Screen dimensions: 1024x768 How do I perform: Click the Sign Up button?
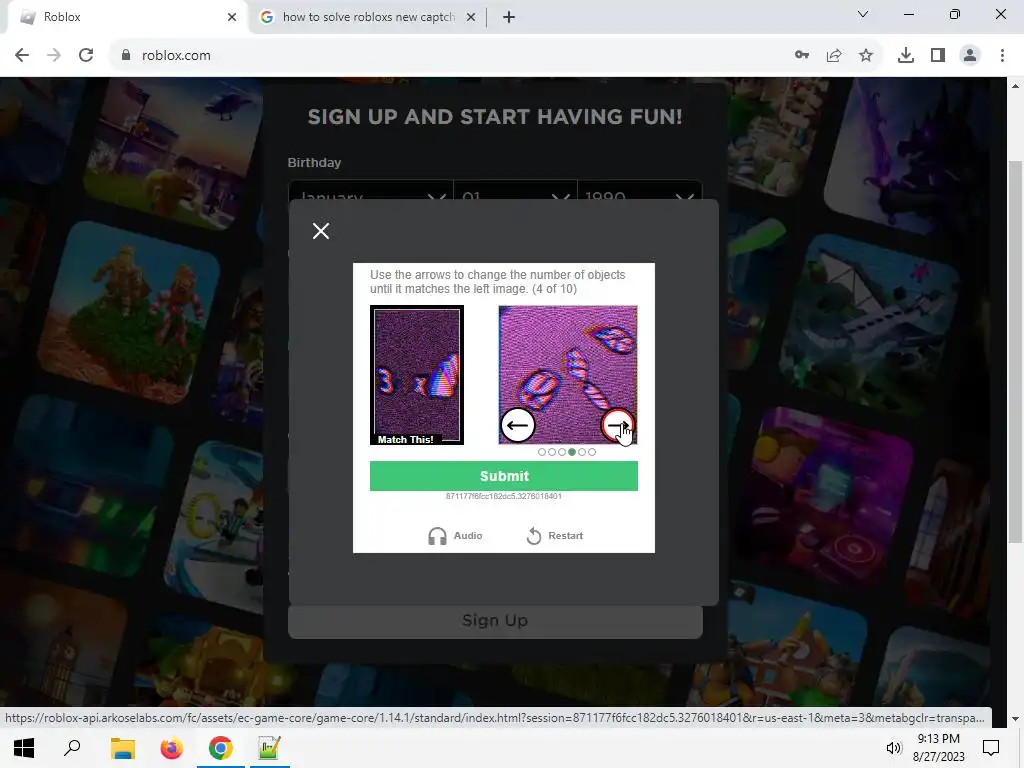[x=495, y=620]
